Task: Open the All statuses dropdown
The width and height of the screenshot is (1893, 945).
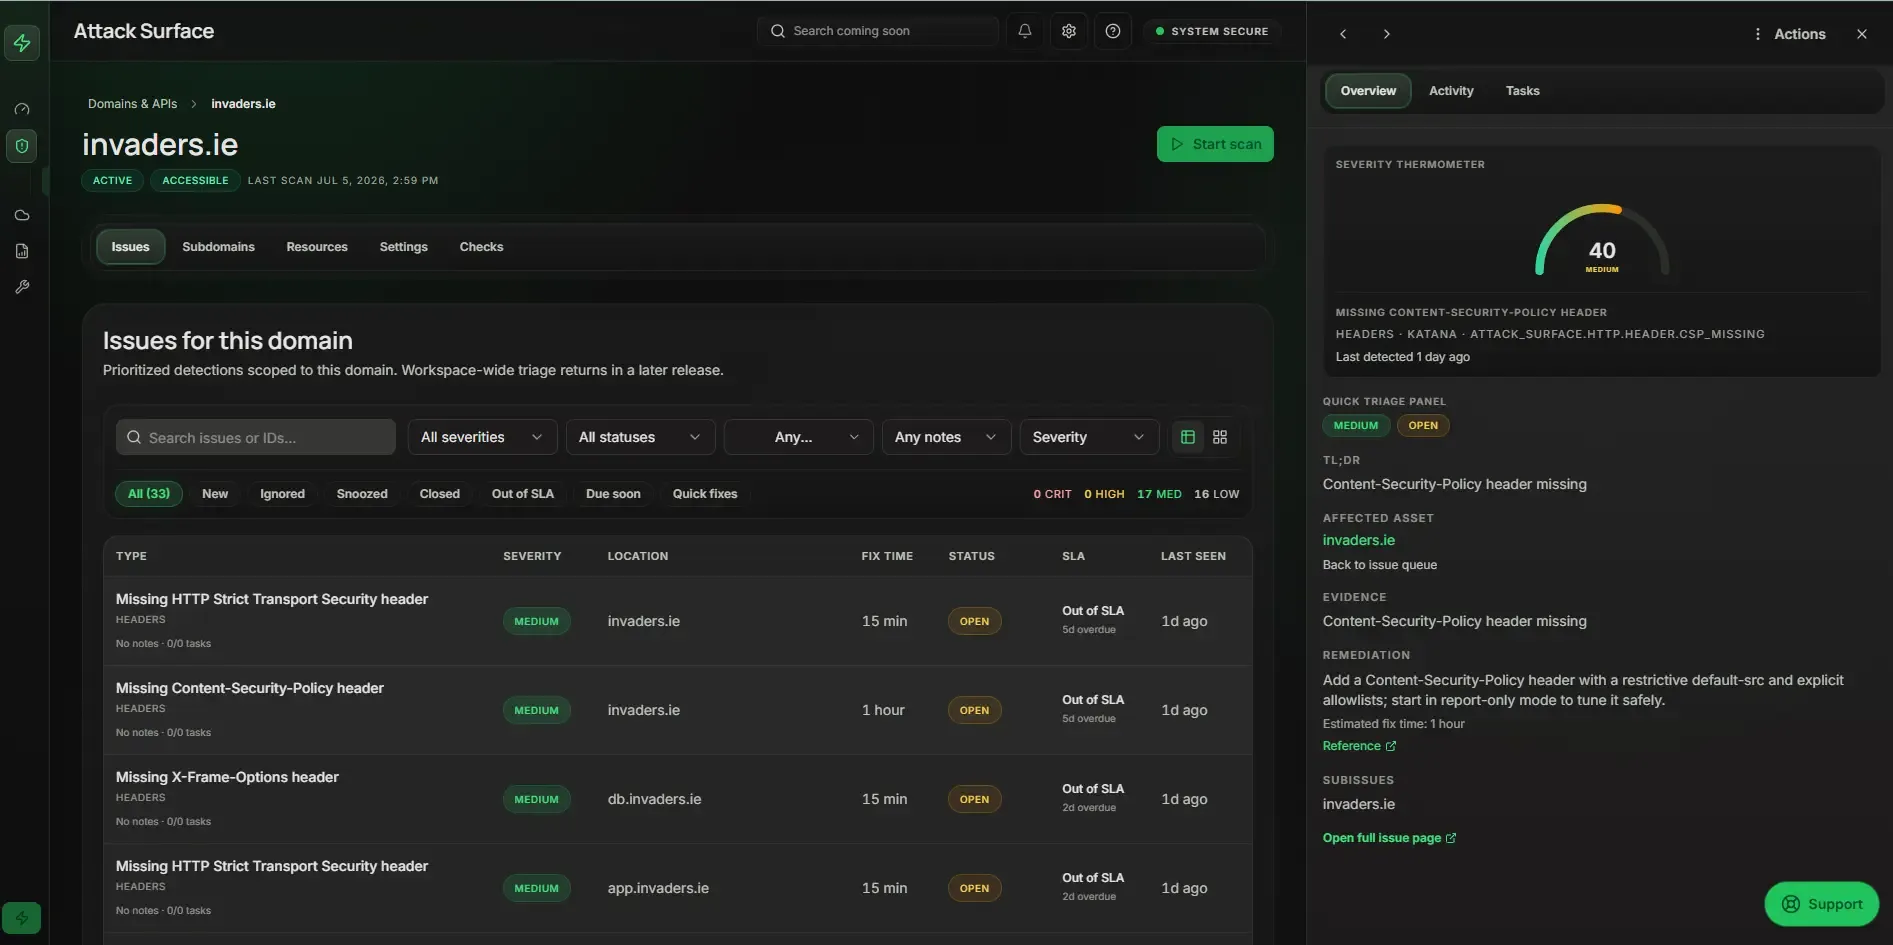Action: pyautogui.click(x=640, y=437)
